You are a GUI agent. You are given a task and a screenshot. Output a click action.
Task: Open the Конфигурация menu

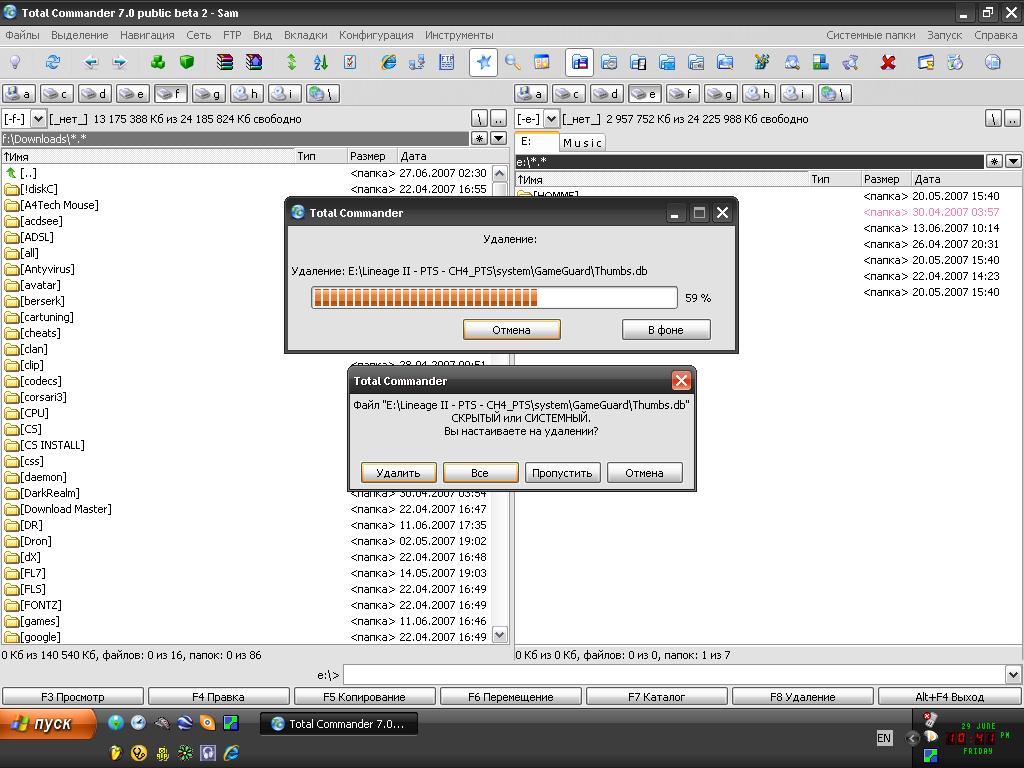coord(376,35)
